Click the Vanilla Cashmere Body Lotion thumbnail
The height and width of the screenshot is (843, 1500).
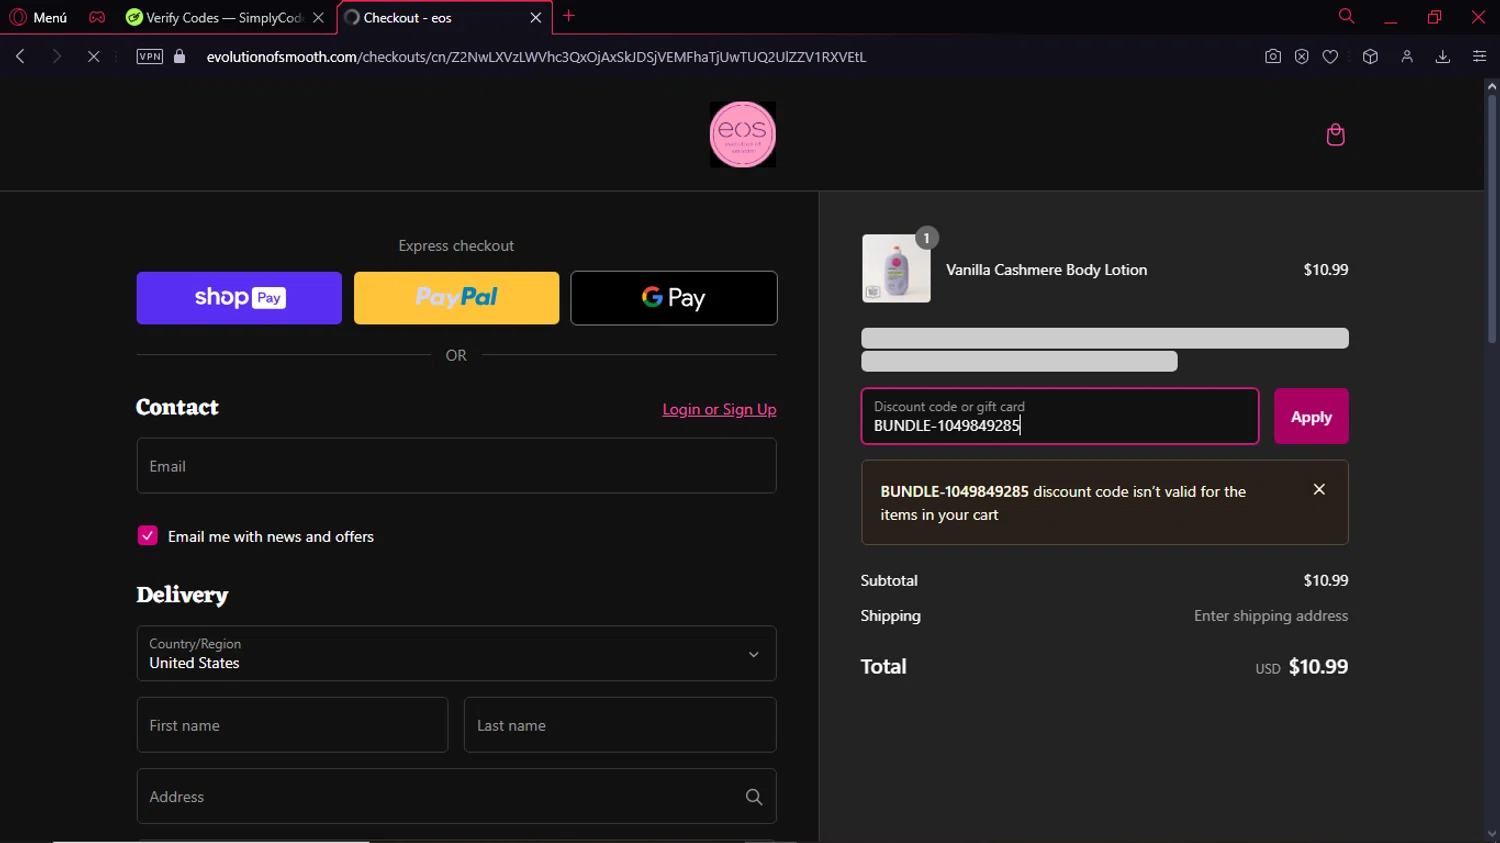(896, 268)
